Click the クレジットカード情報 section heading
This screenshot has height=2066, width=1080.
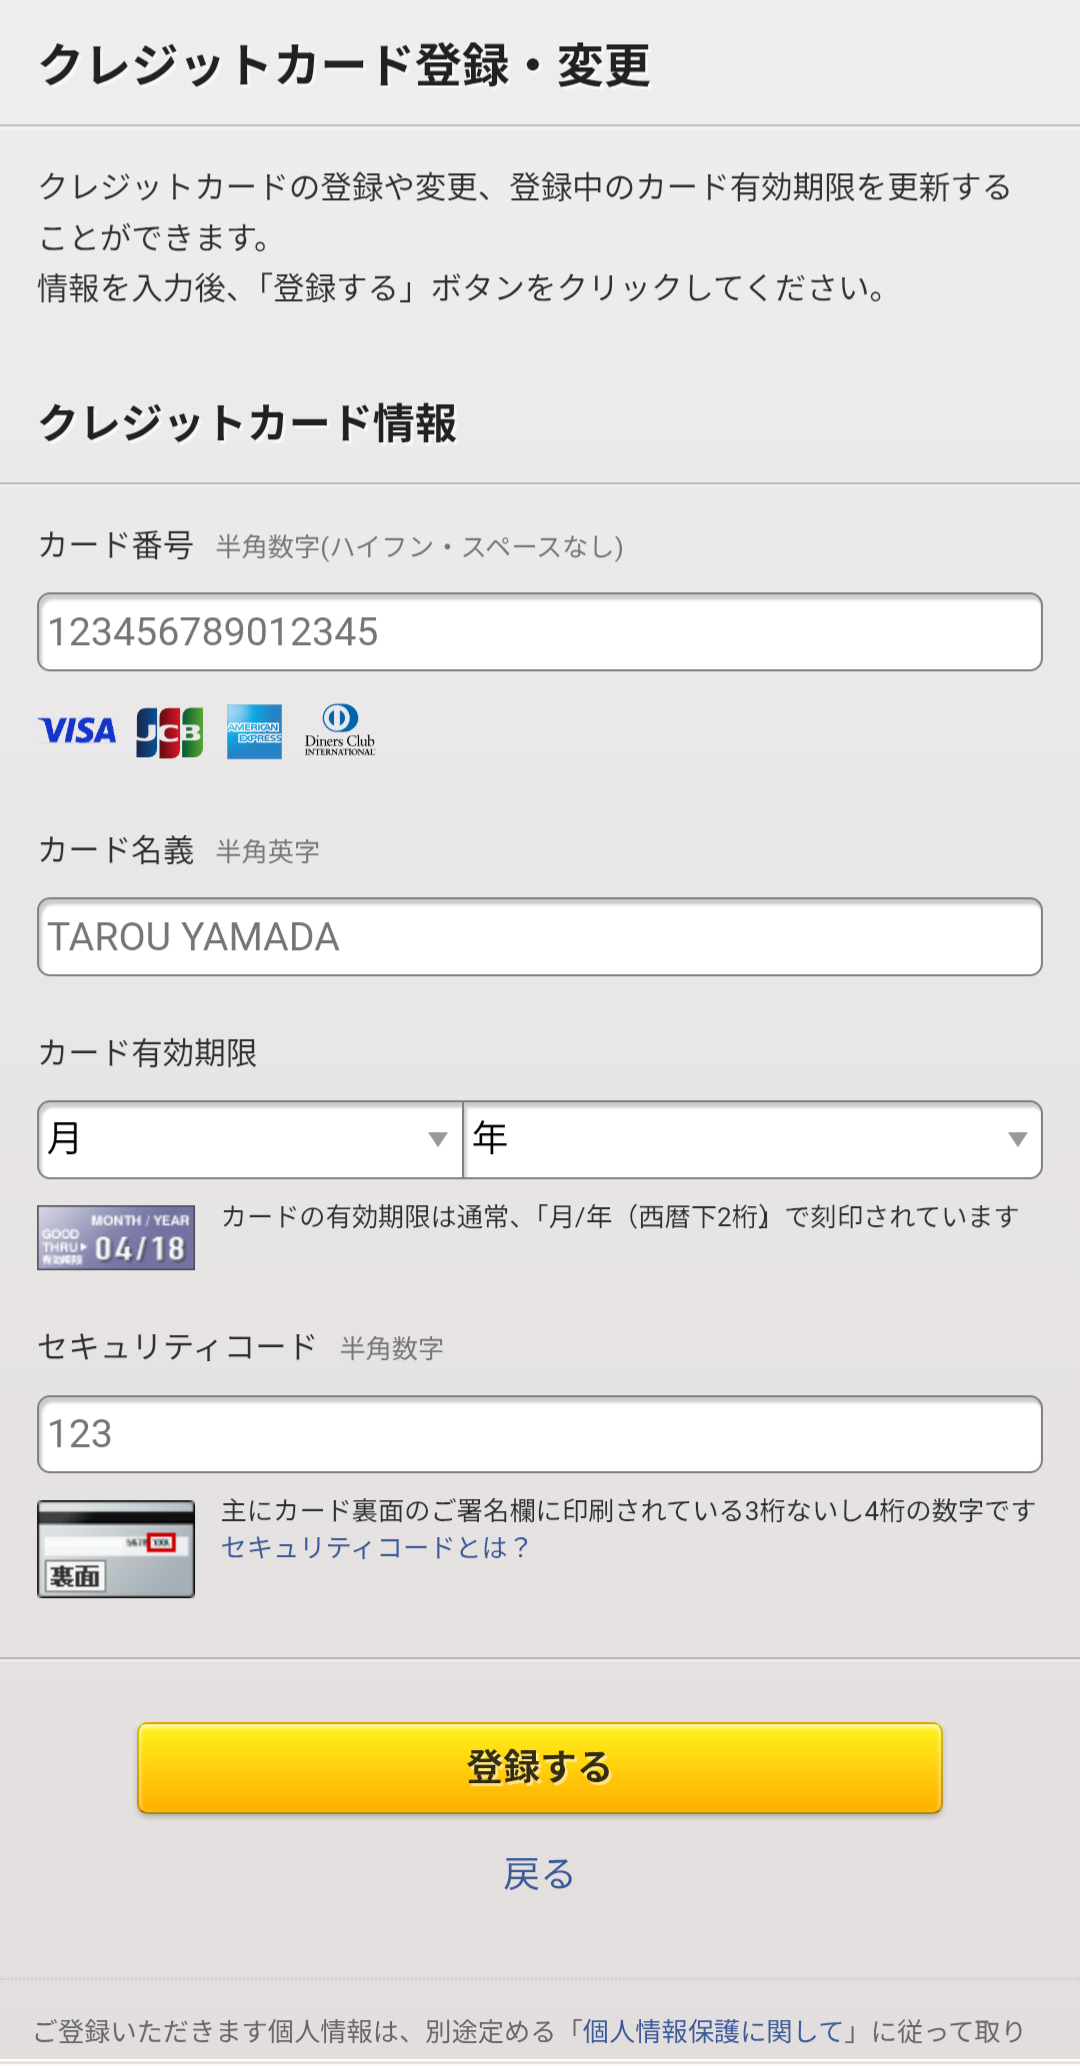click(x=248, y=423)
